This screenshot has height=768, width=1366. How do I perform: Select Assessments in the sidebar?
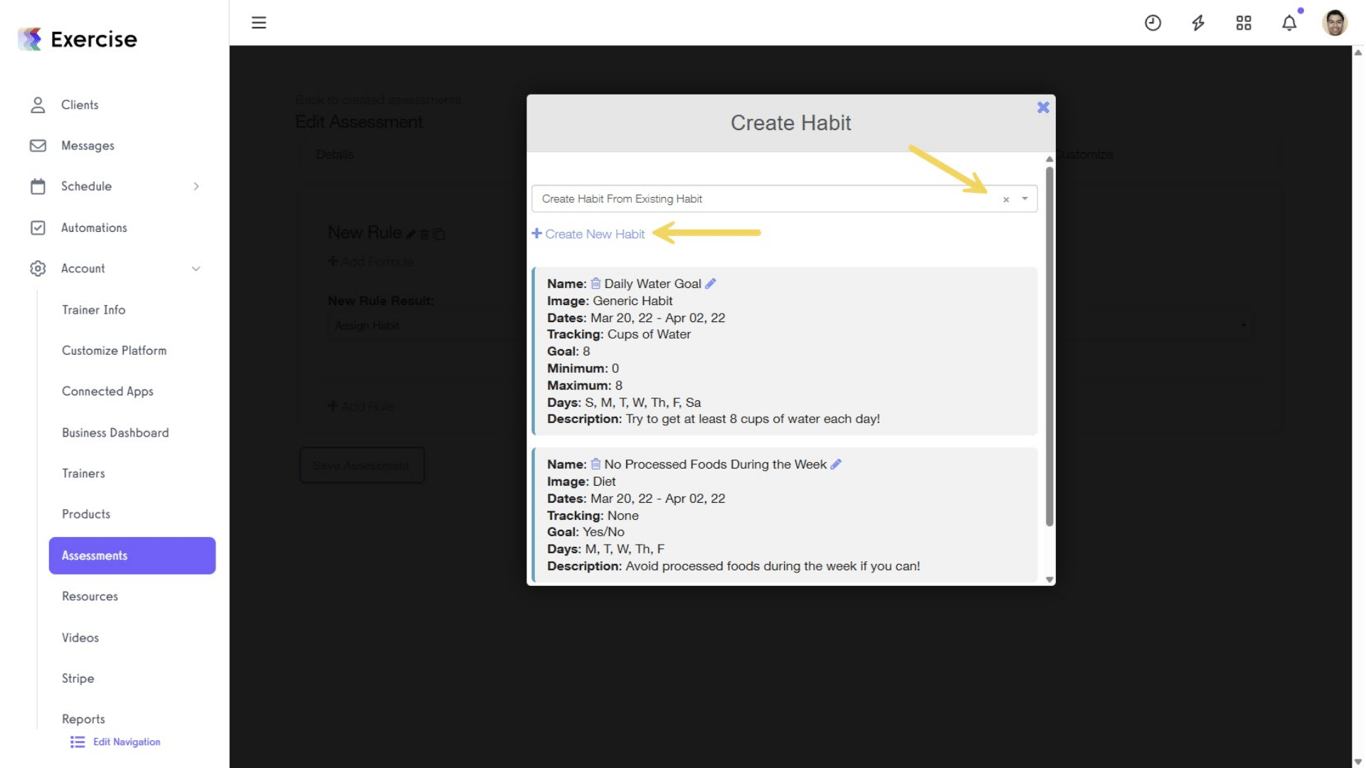pyautogui.click(x=95, y=555)
